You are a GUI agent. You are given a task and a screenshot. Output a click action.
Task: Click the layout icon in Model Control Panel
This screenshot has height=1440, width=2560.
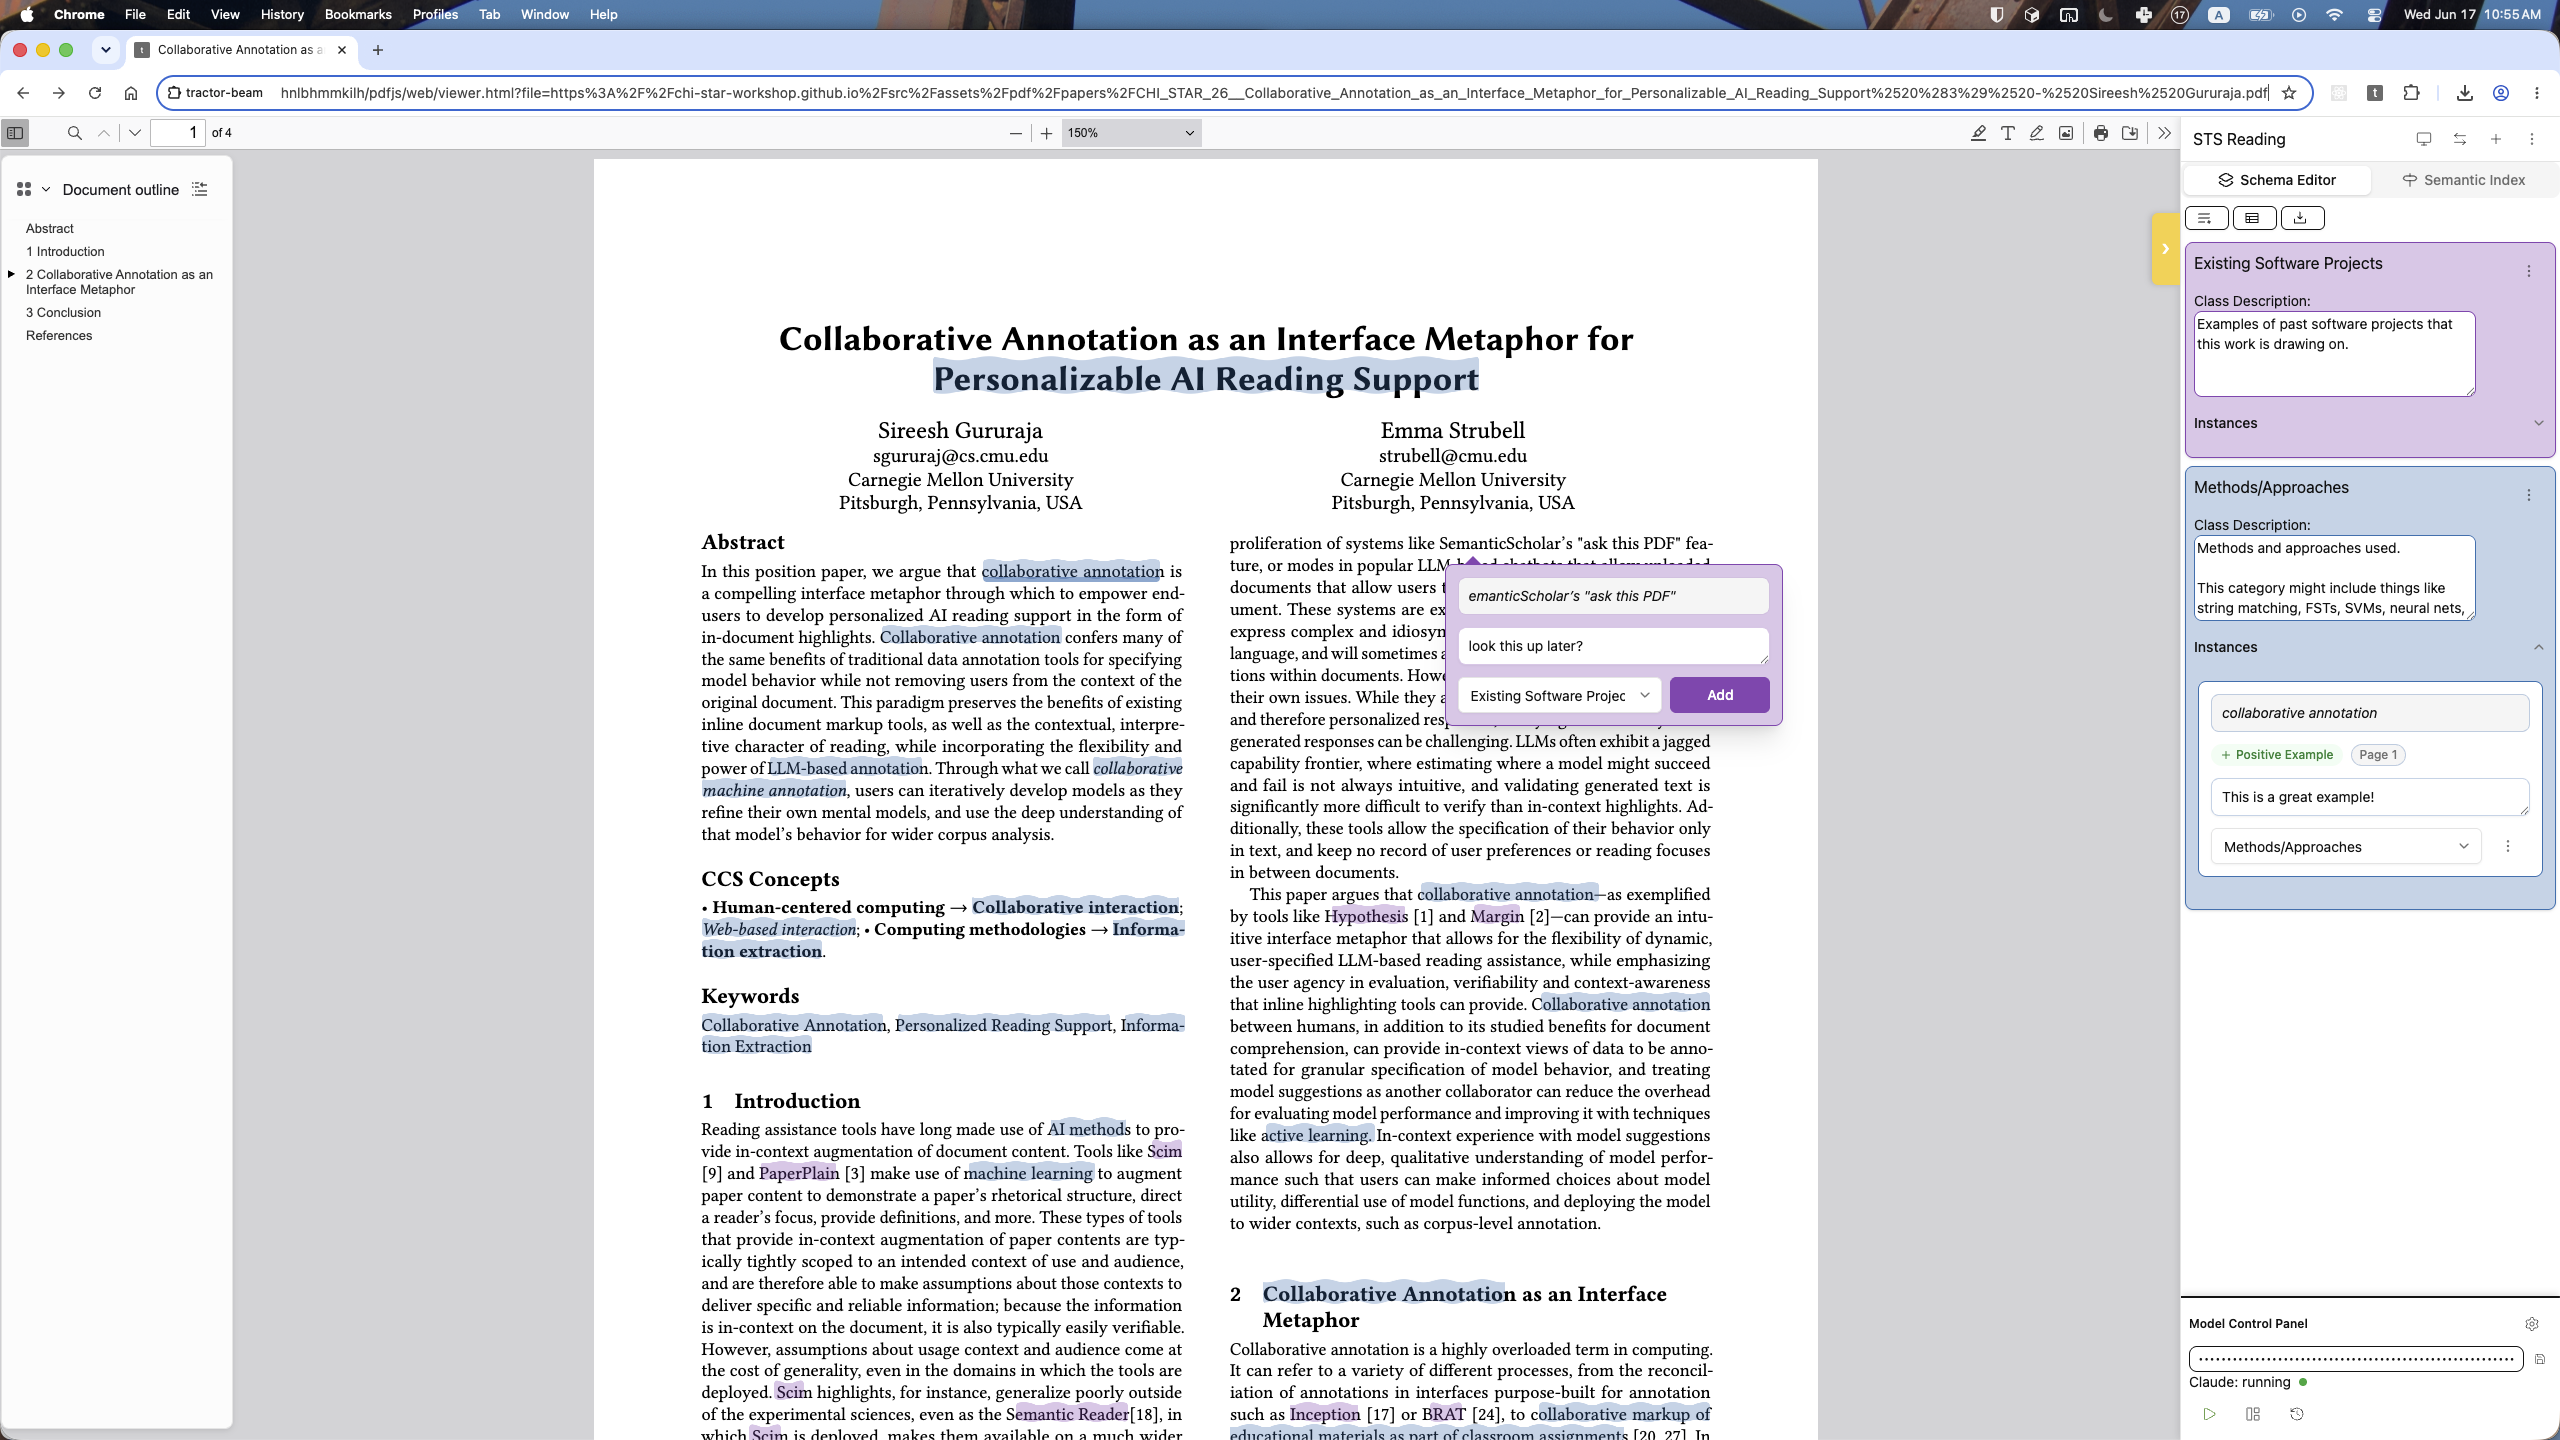pos(2253,1414)
